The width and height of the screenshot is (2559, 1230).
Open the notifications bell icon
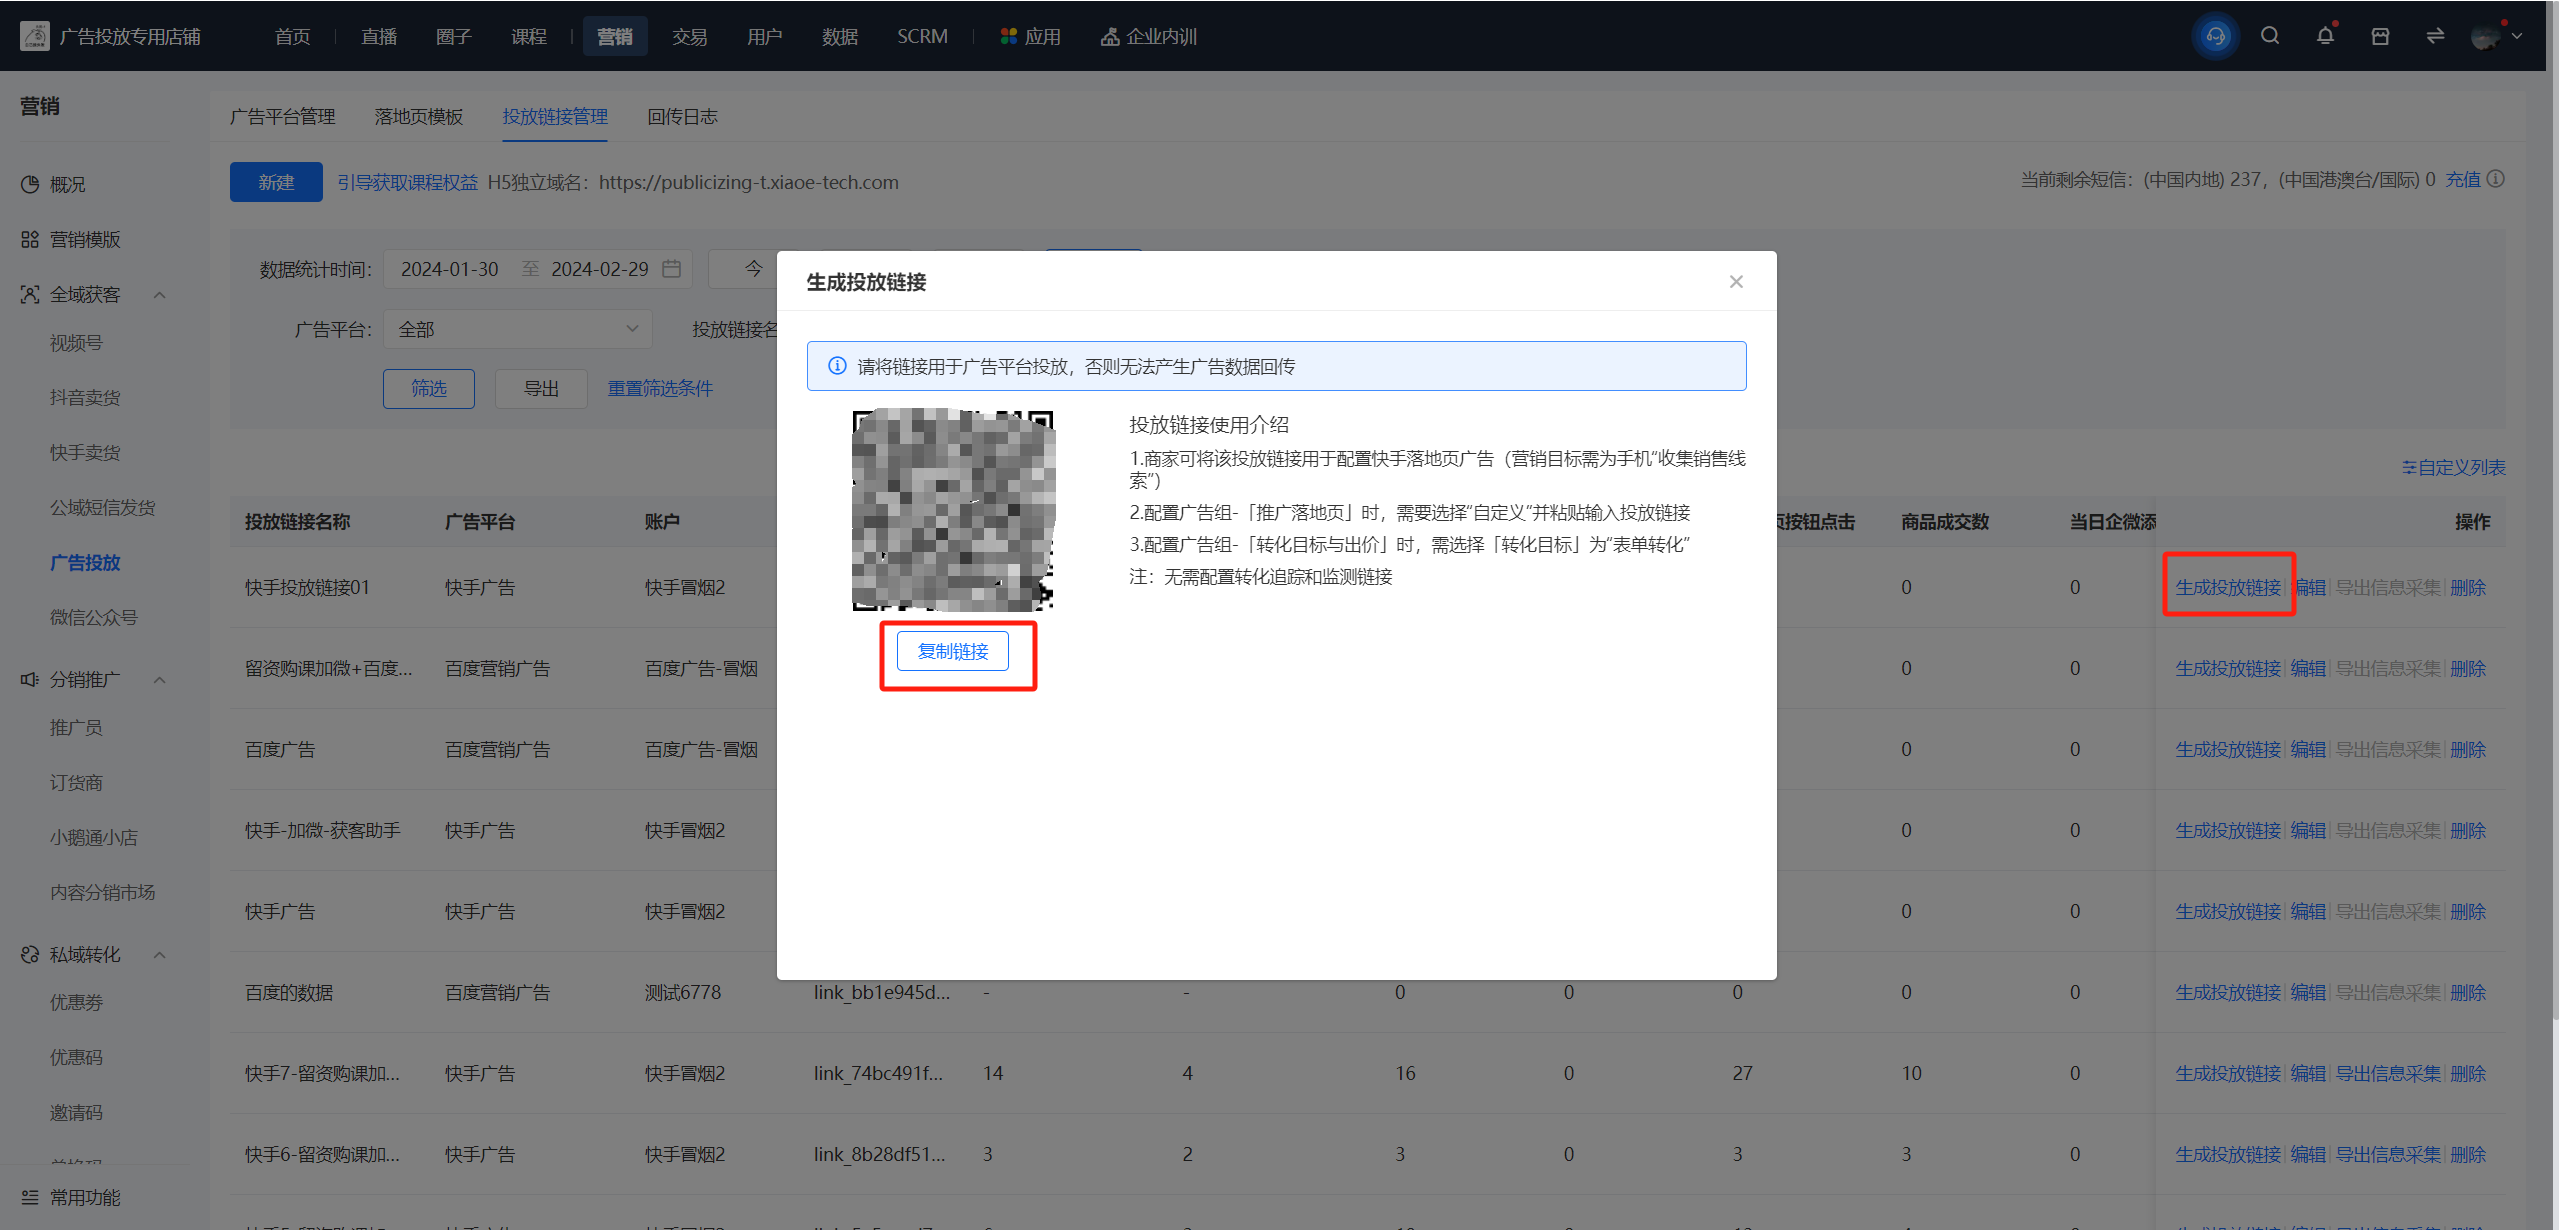2325,36
